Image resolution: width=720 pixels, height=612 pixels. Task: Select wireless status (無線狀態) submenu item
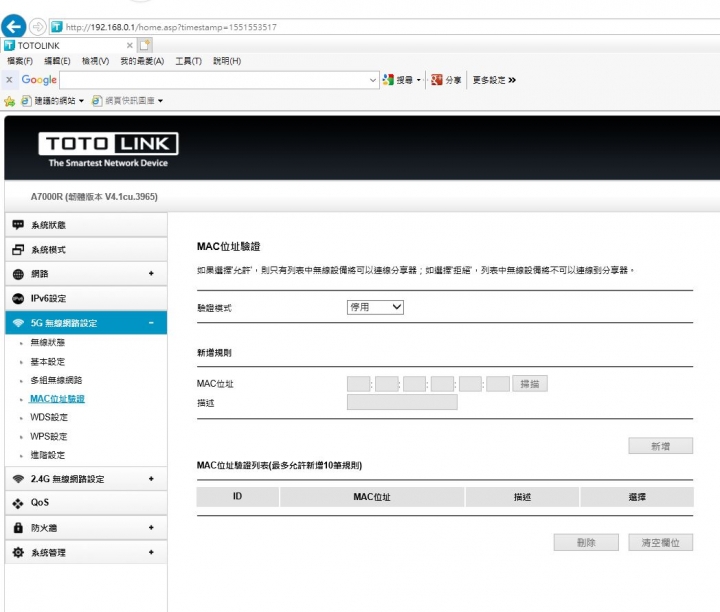(48, 342)
